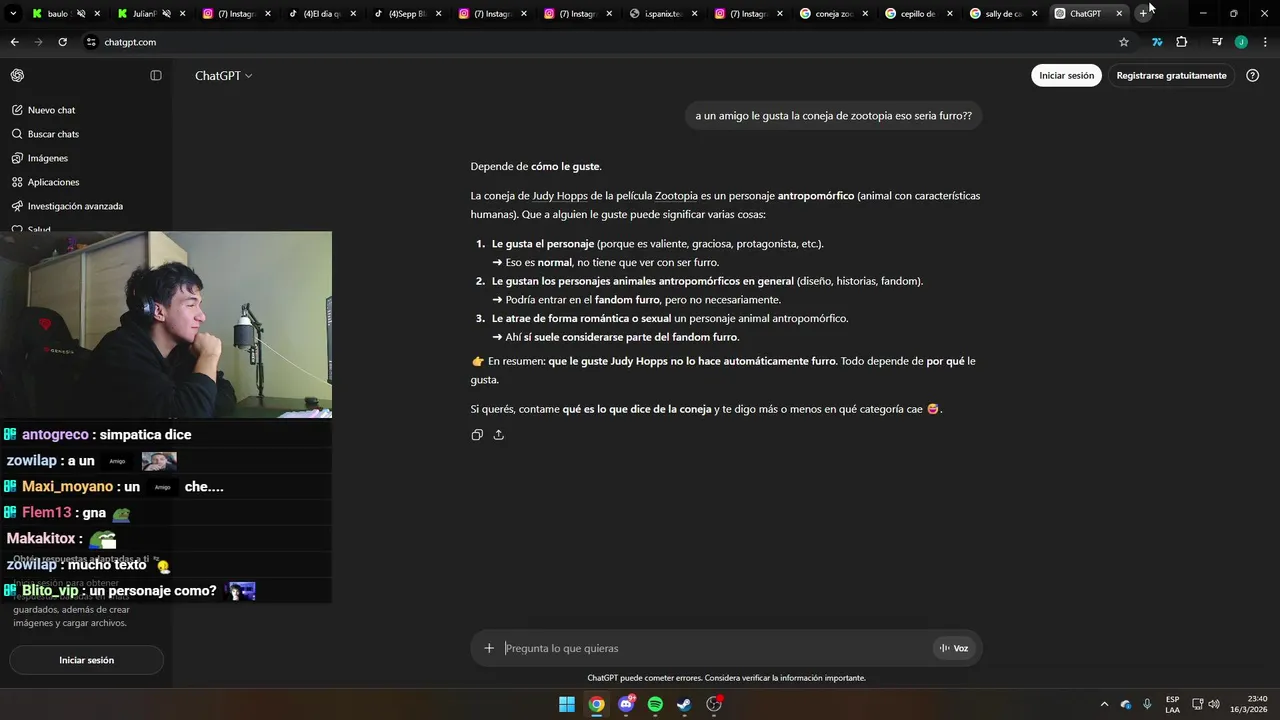Screen dimensions: 1280x720
Task: Open Discord from the taskbar
Action: coord(626,704)
